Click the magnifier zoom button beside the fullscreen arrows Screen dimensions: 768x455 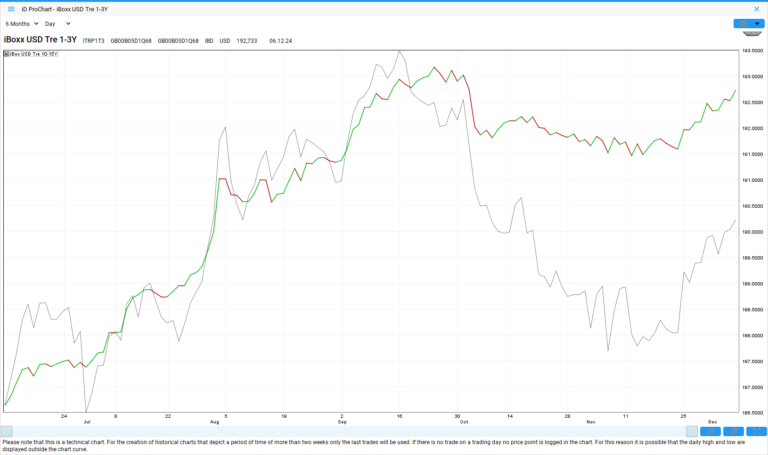pos(734,431)
